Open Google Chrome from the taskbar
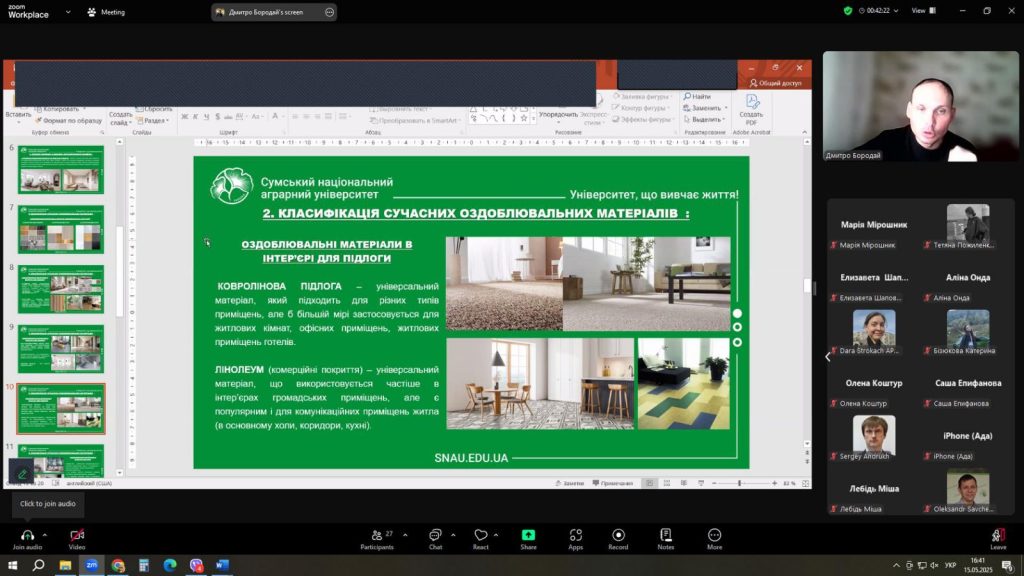Viewport: 1024px width, 576px height. point(118,565)
